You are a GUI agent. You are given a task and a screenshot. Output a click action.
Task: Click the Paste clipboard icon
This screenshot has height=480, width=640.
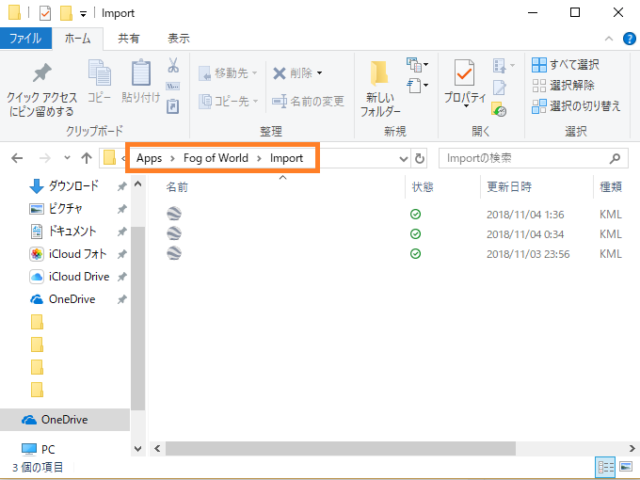pyautogui.click(x=140, y=75)
